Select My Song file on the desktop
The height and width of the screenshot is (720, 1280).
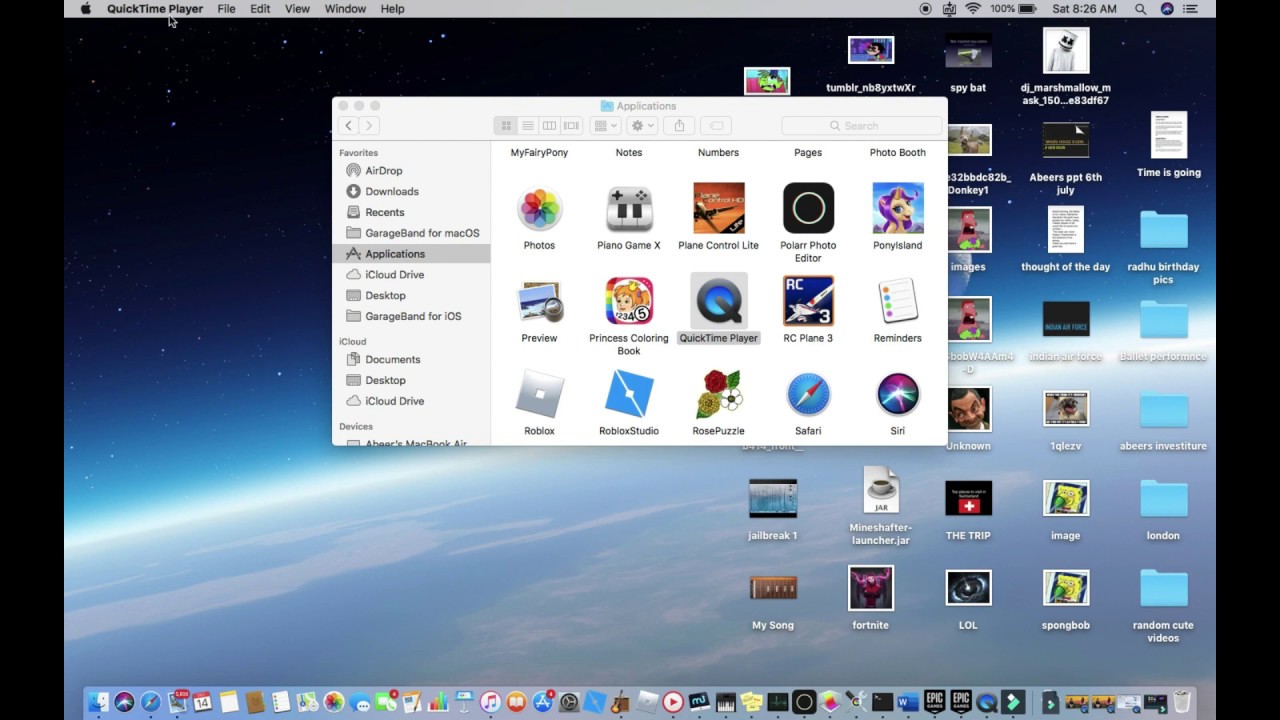pos(773,588)
